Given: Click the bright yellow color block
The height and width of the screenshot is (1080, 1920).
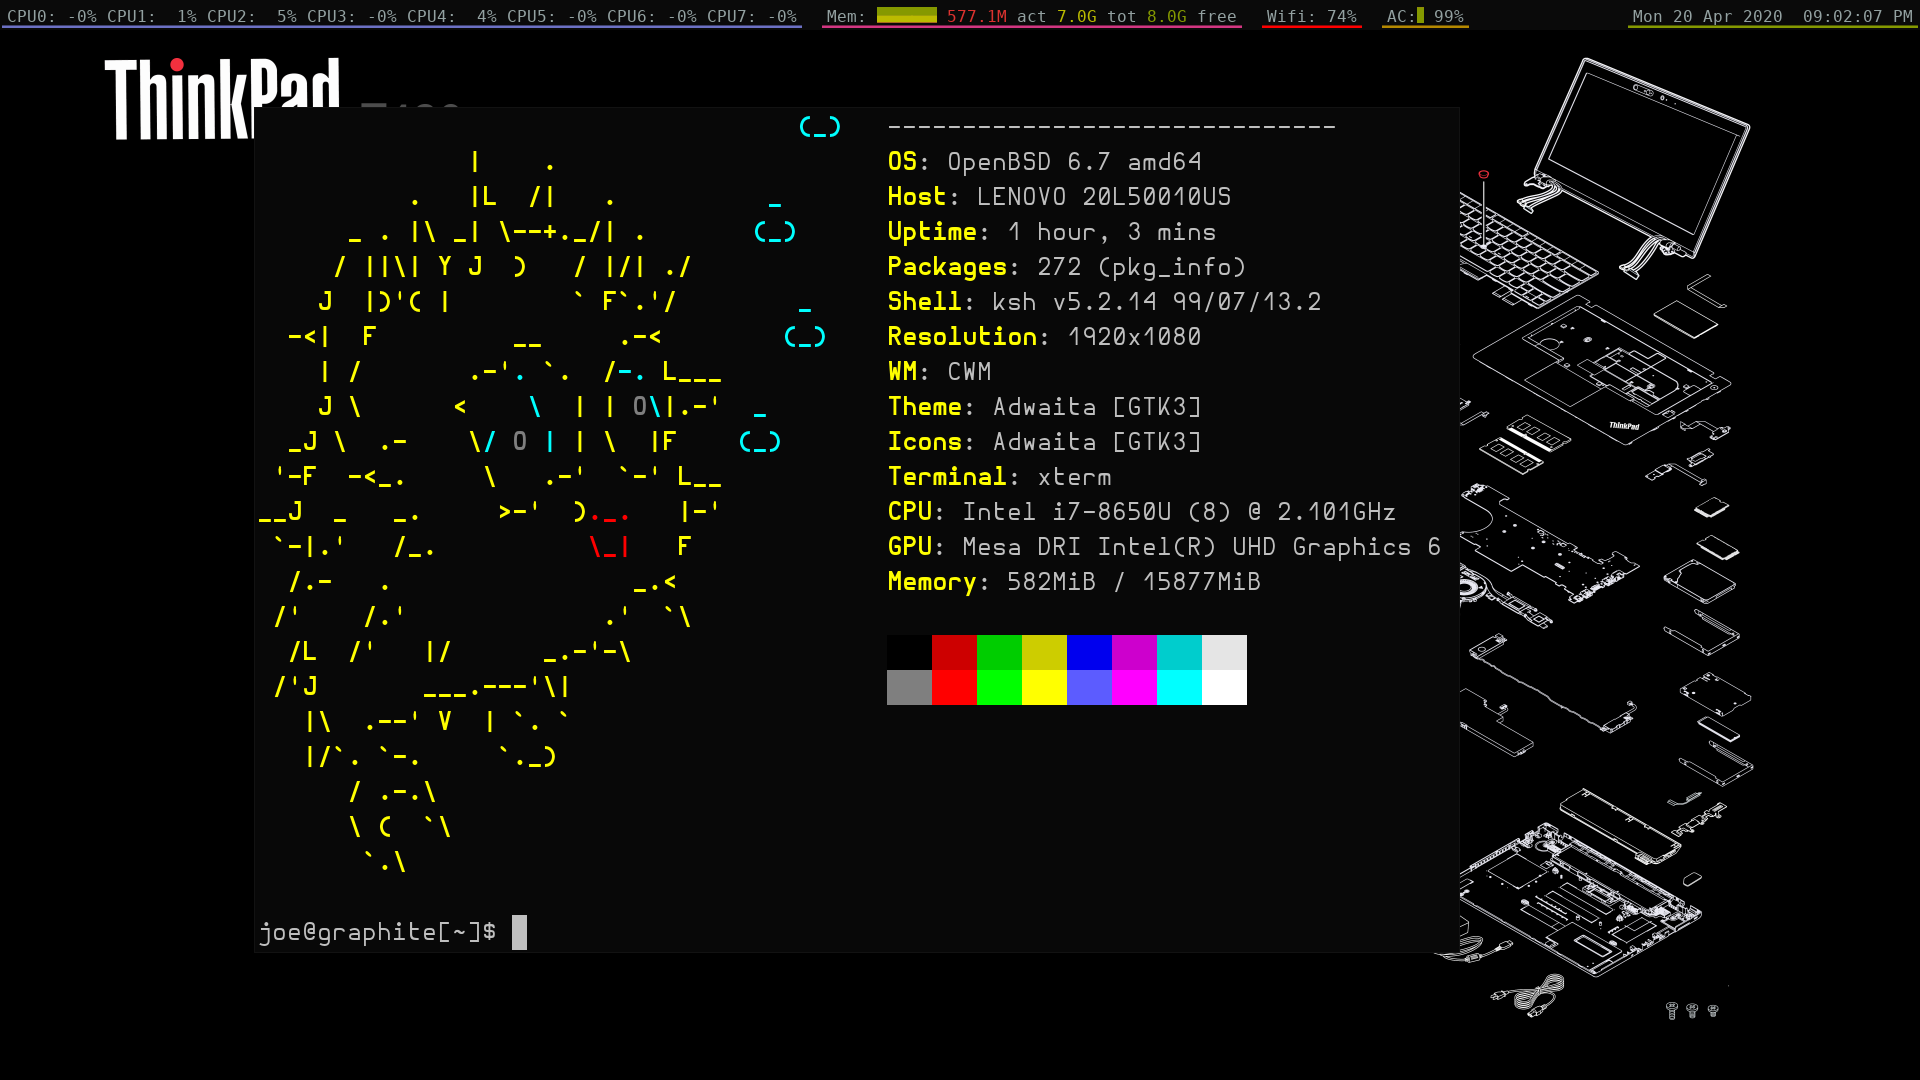Looking at the screenshot, I should (x=1044, y=687).
